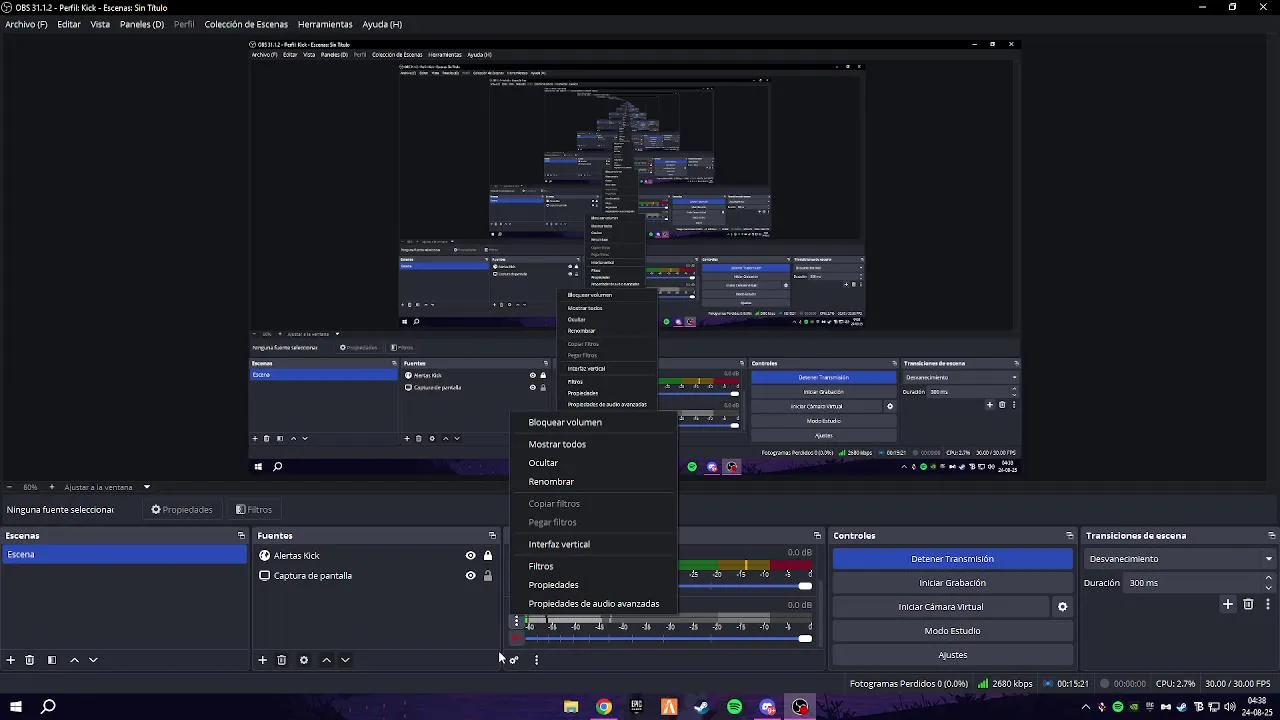Open Epic Games Launcher in taskbar
This screenshot has height=720, width=1280.
pos(636,707)
